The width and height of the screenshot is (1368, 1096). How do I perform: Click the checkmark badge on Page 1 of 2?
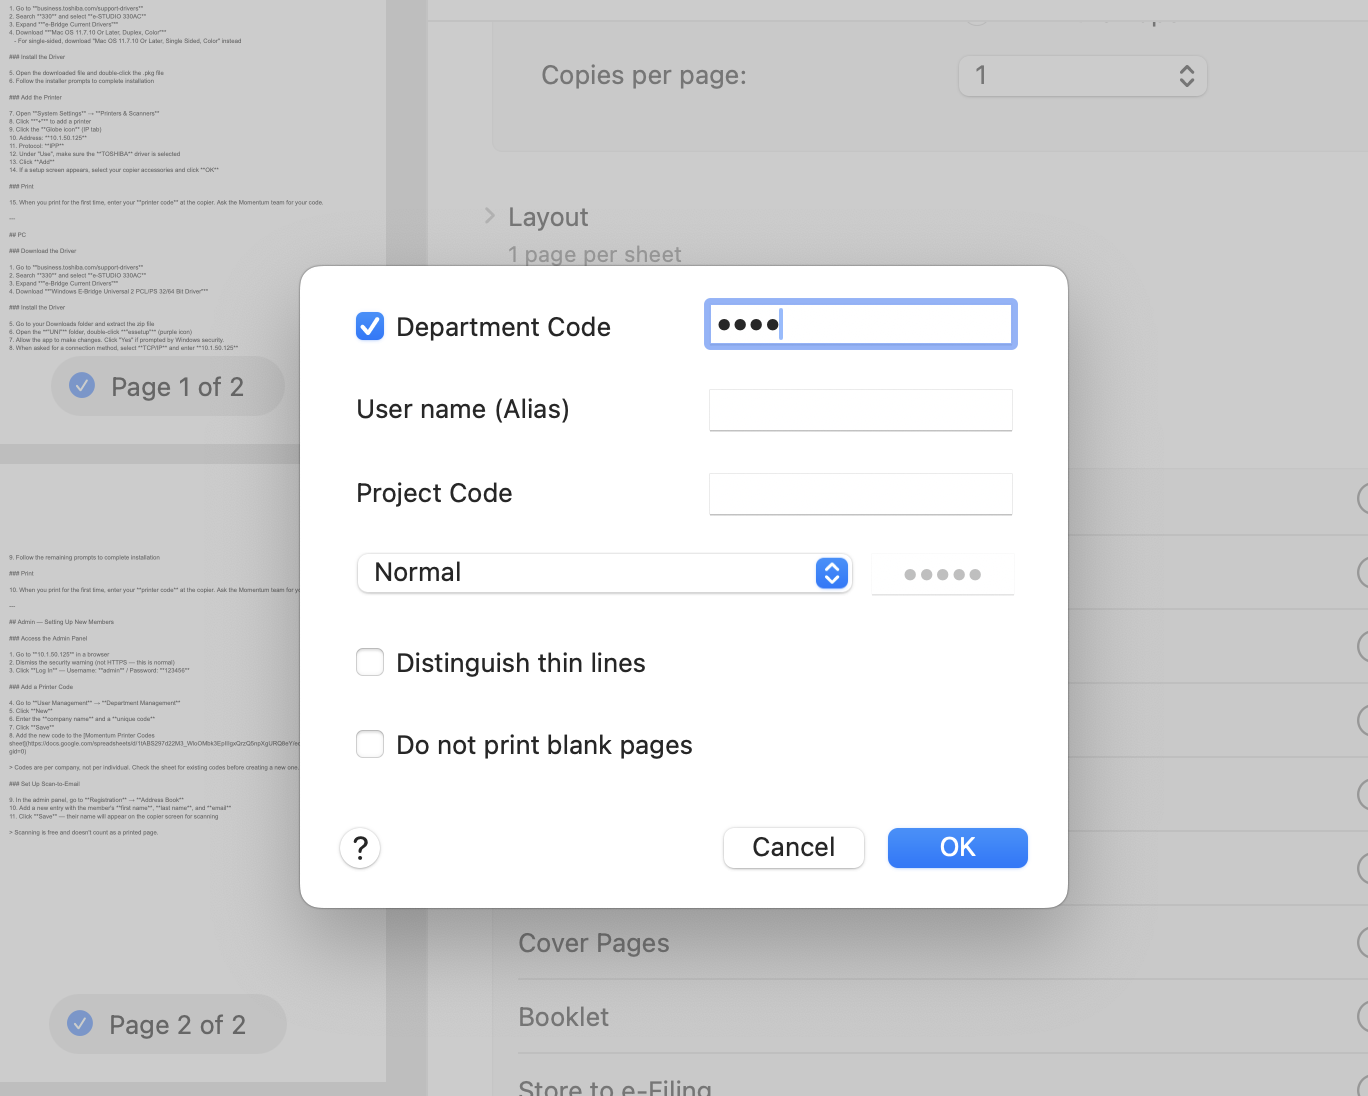click(82, 386)
